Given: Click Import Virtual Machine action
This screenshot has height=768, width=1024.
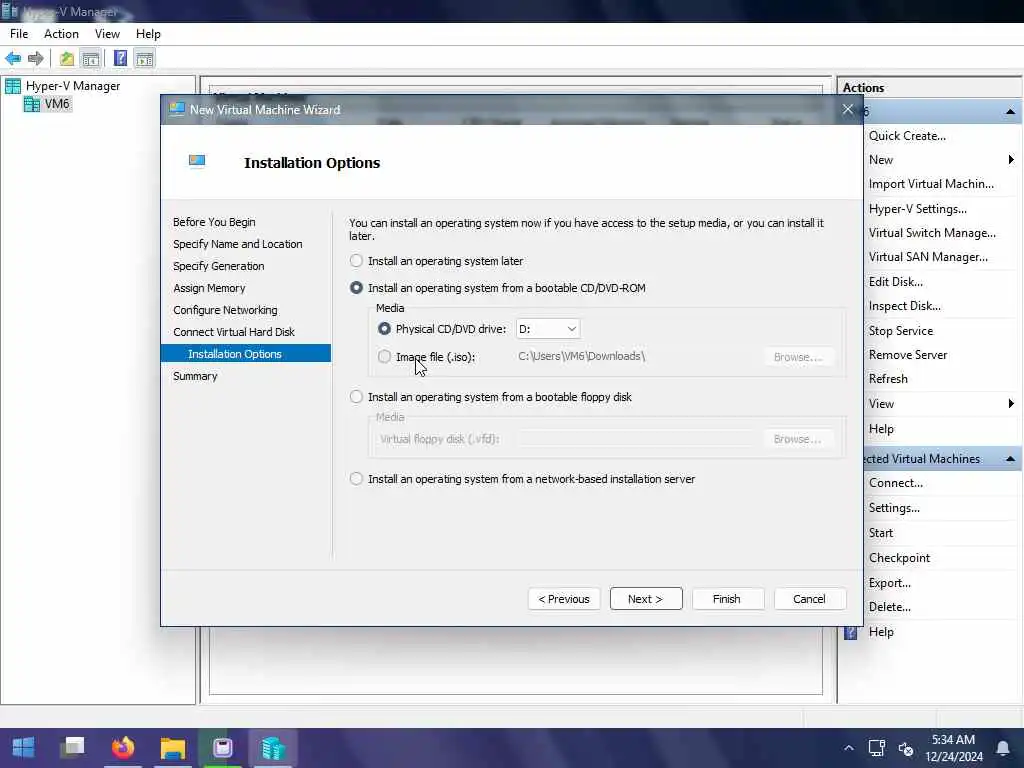Looking at the screenshot, I should point(931,184).
